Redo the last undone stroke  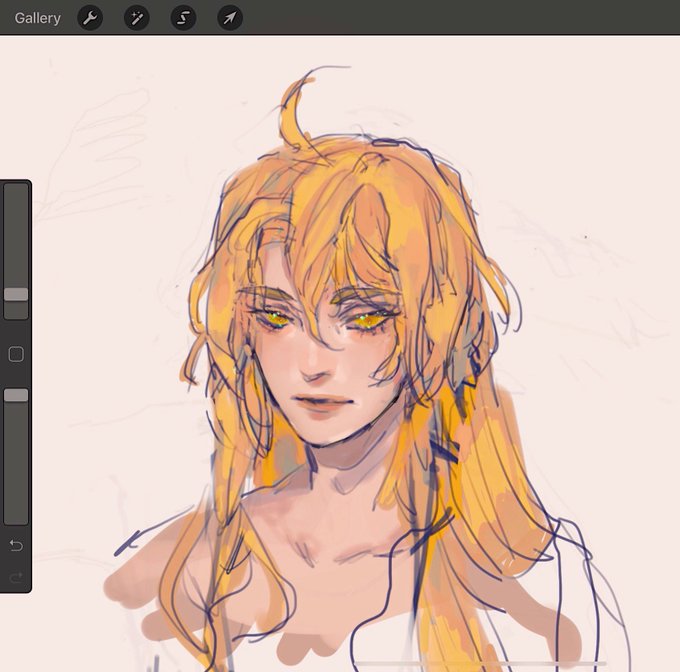pos(16,577)
